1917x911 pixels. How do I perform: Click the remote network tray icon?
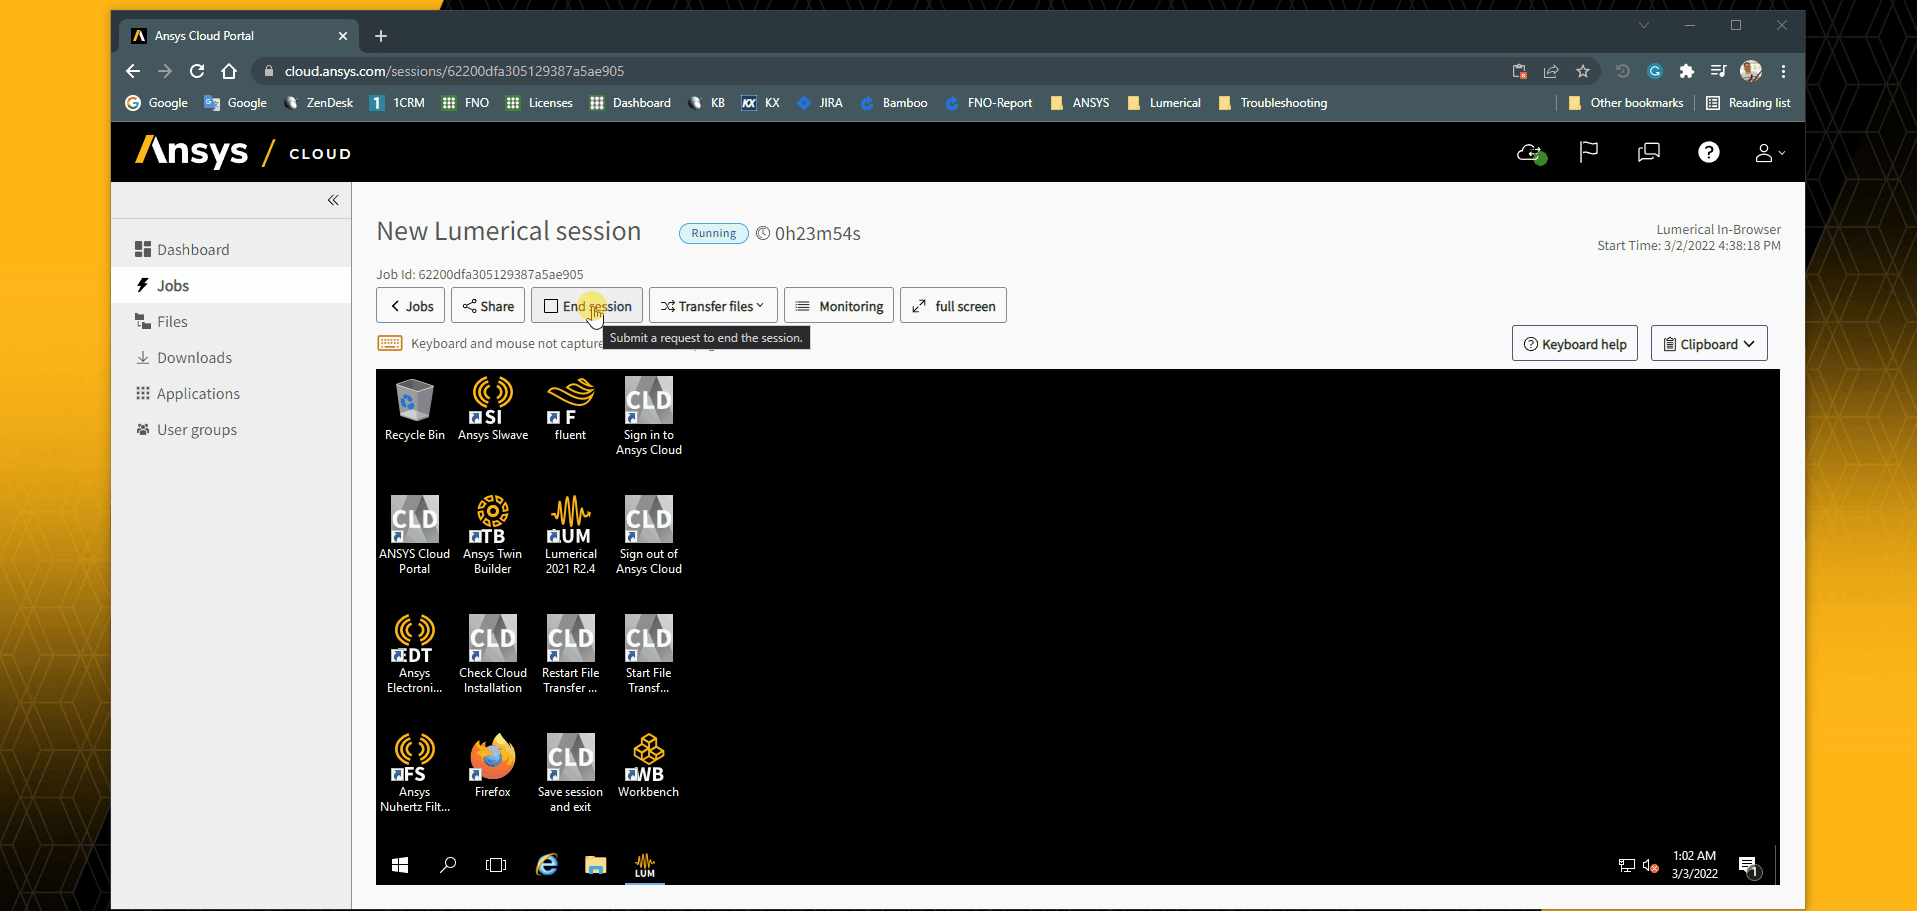point(1627,866)
